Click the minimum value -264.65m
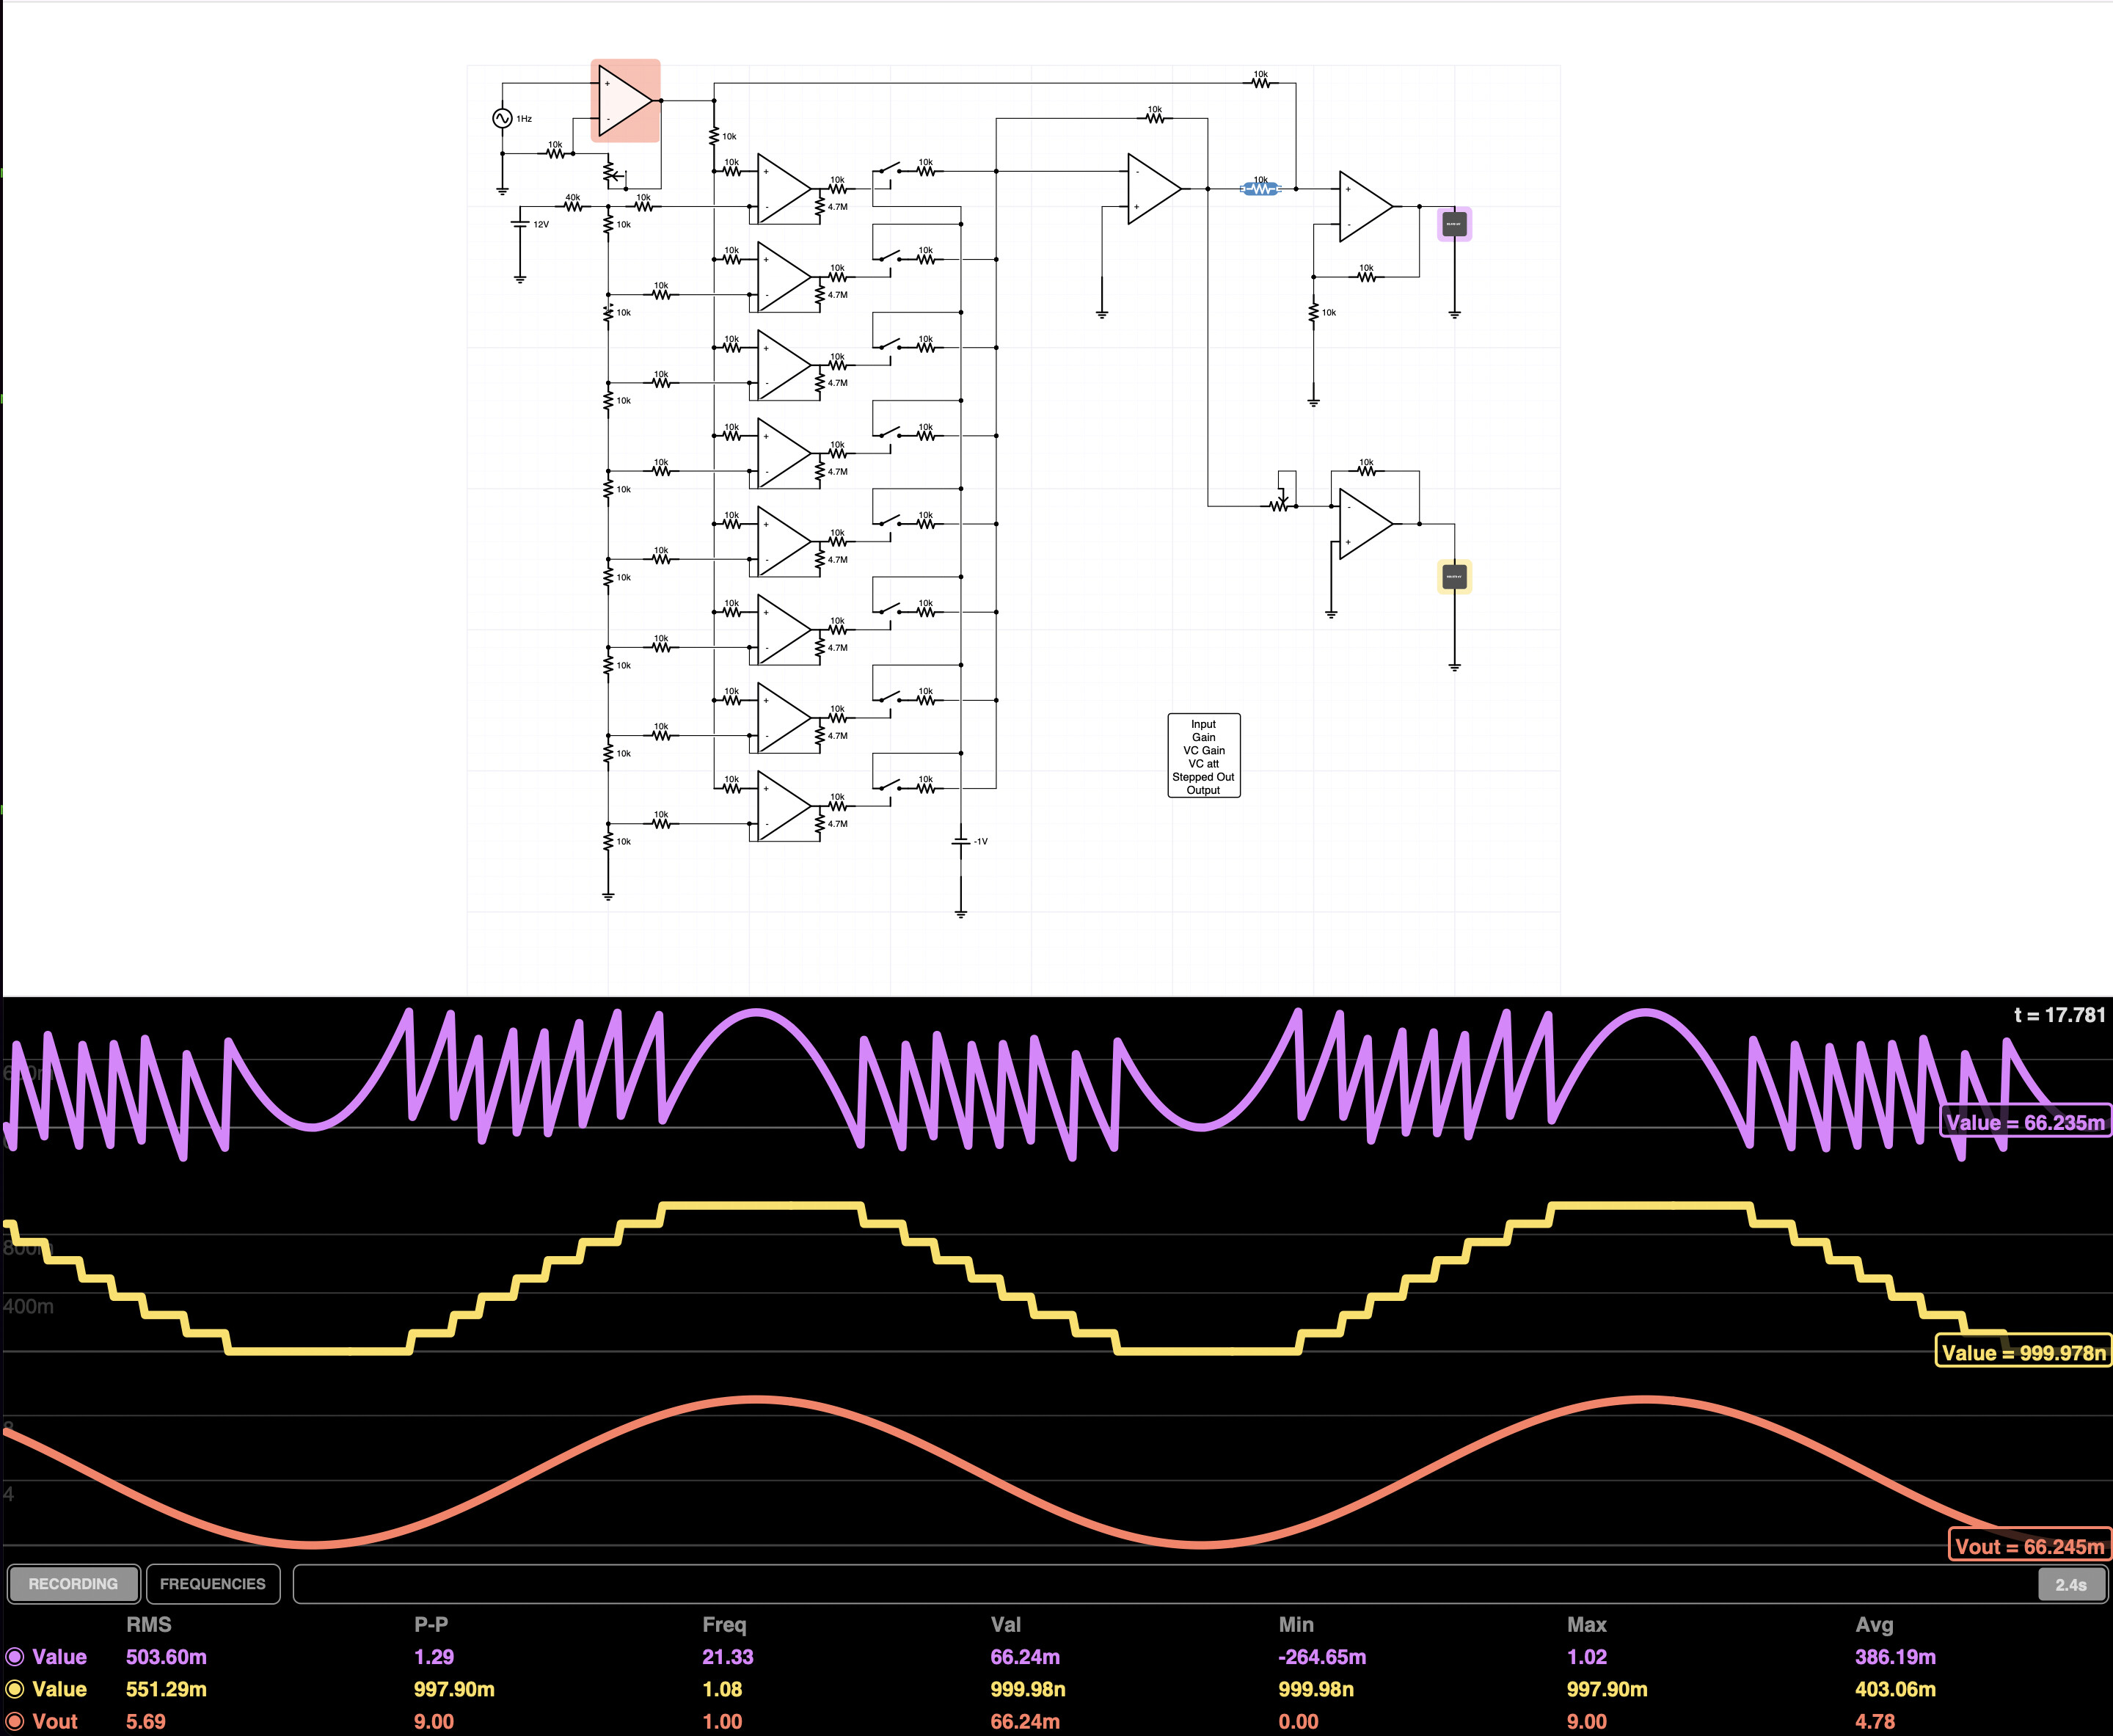Viewport: 2113px width, 1736px height. [x=1322, y=1657]
